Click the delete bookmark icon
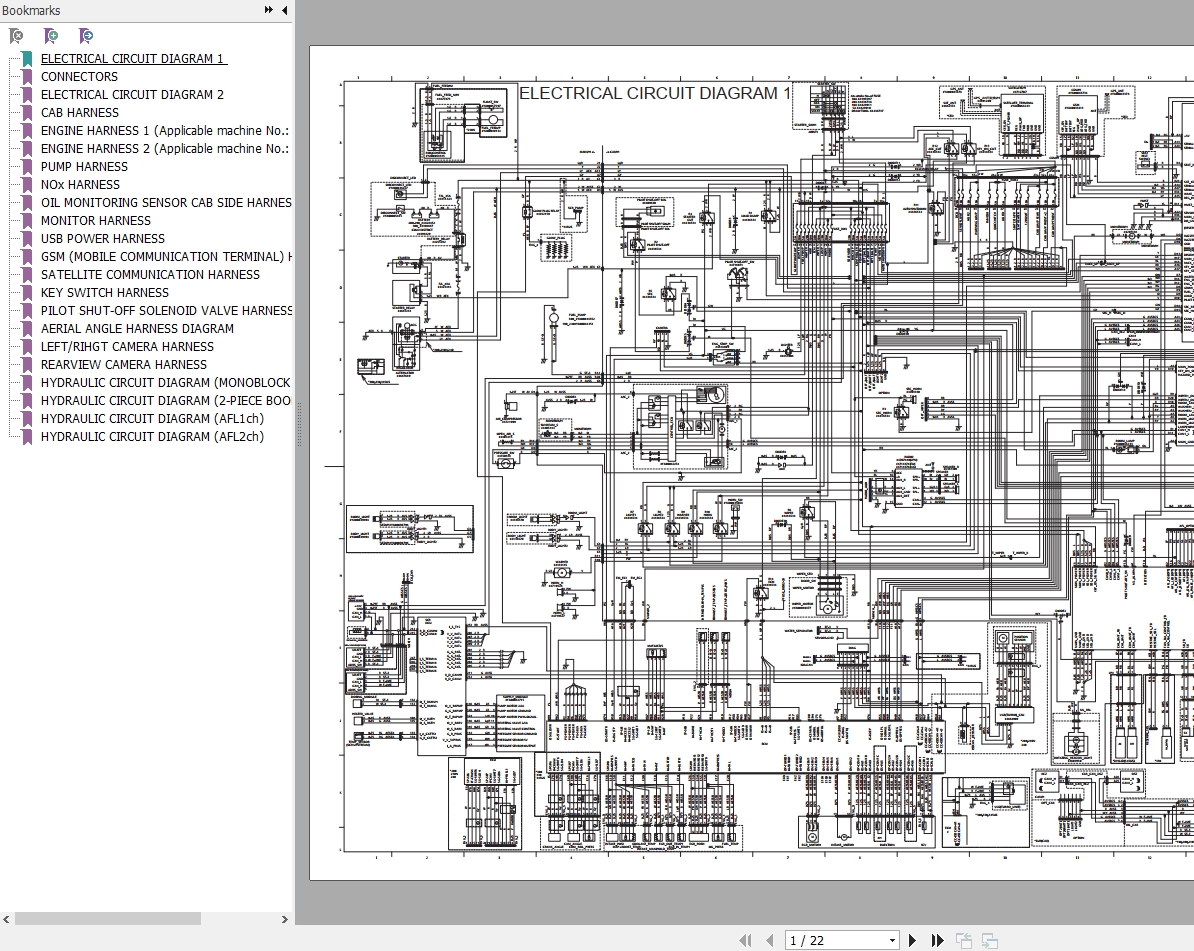The image size is (1194, 951). 16,36
